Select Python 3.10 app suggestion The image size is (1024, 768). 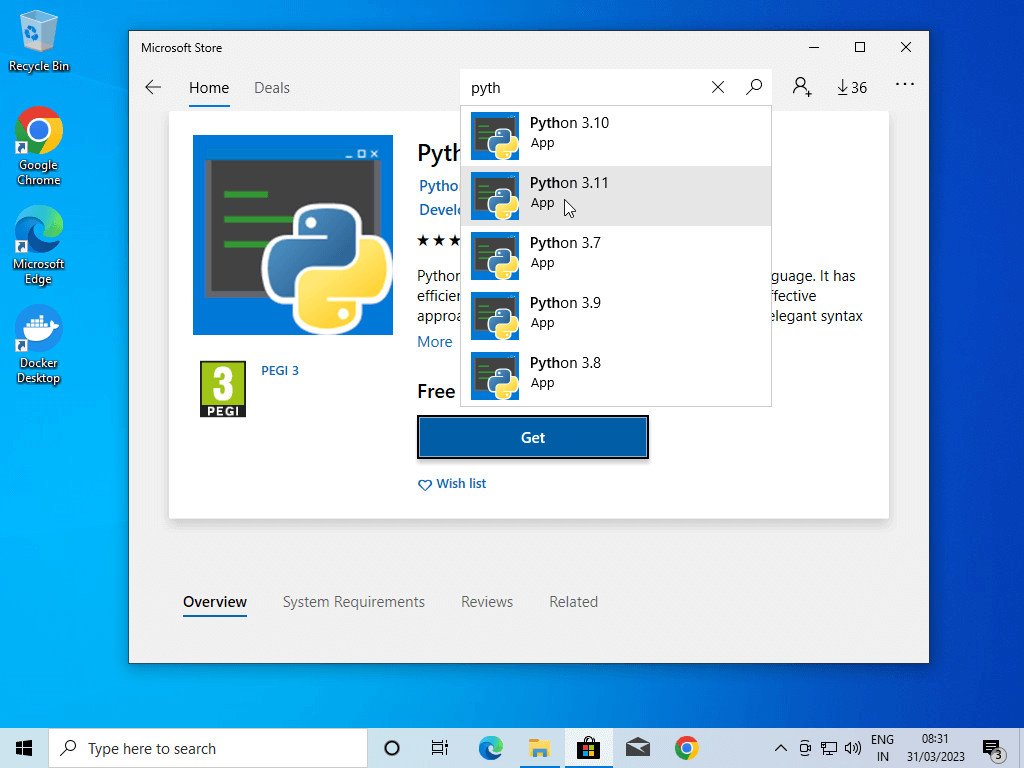click(616, 136)
